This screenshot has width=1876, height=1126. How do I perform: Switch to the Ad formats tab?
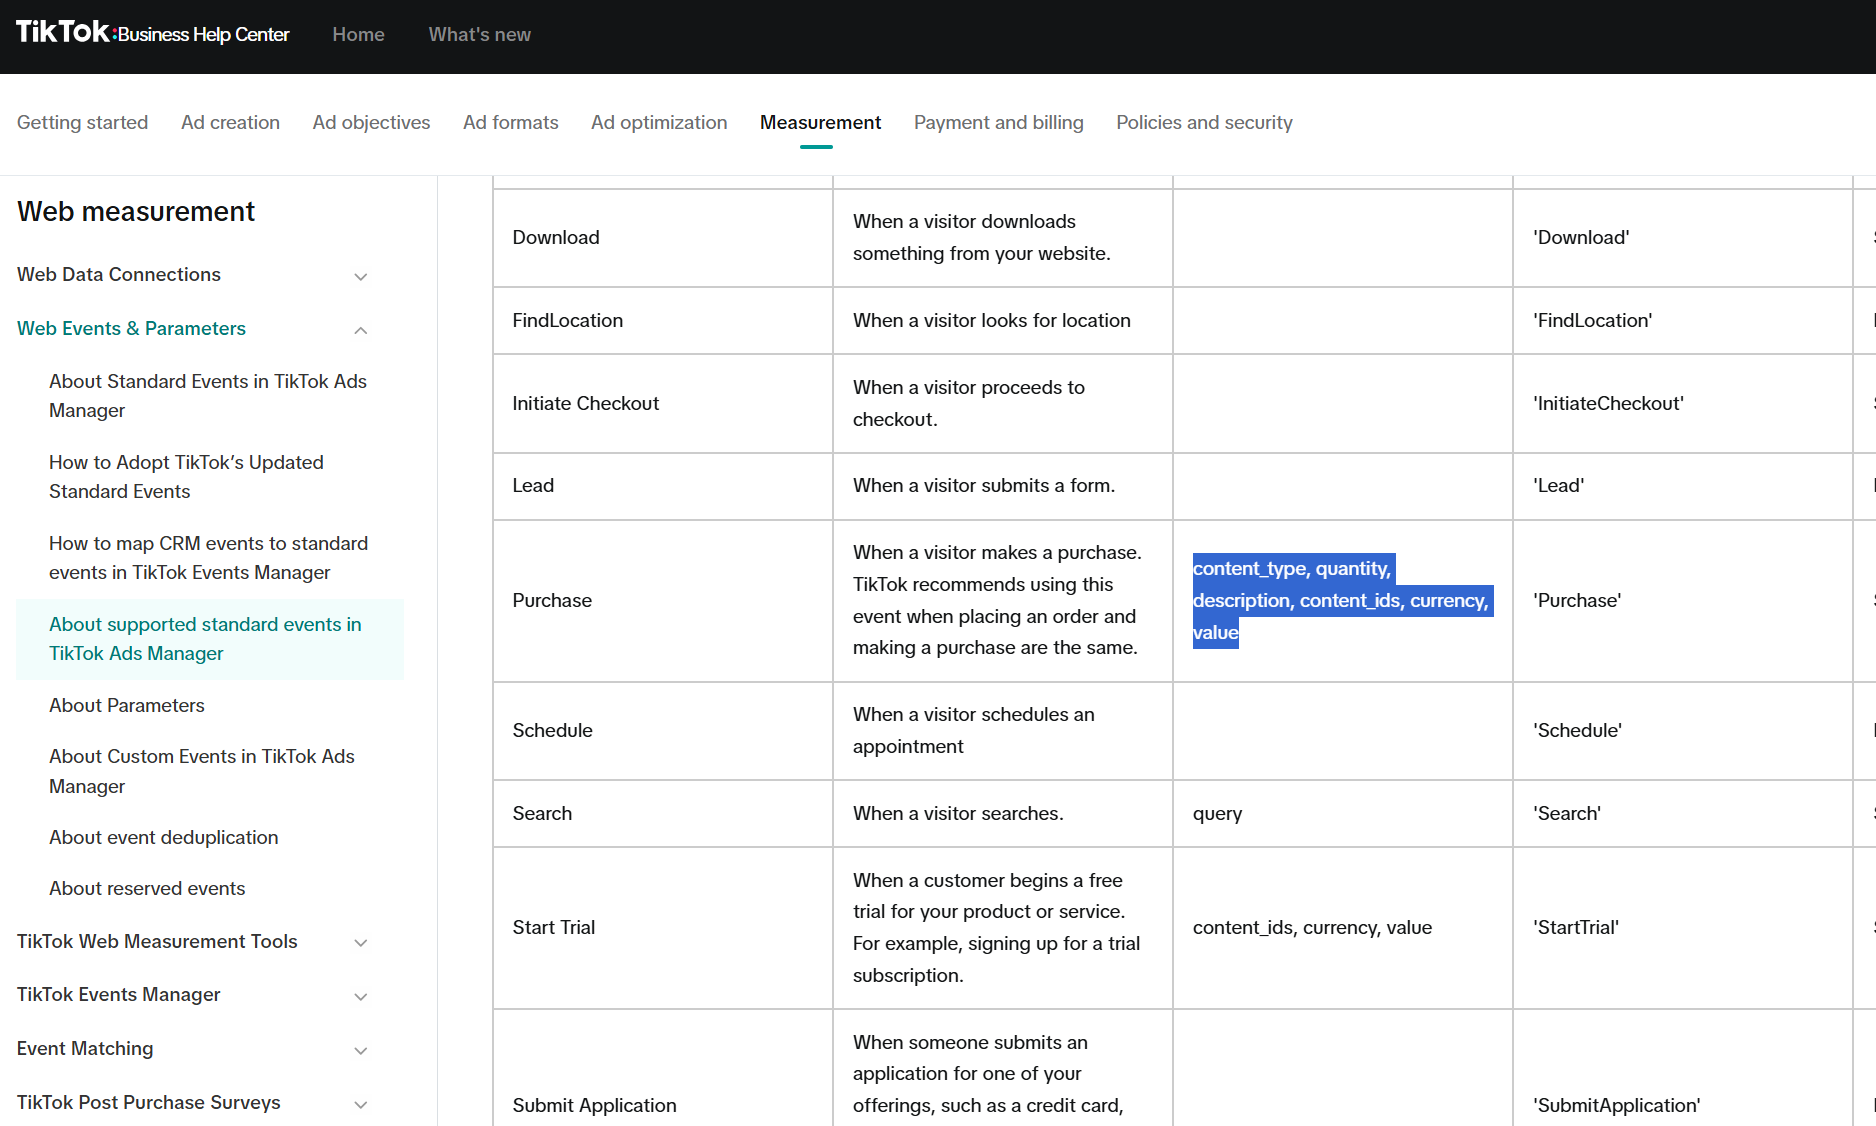pyautogui.click(x=510, y=122)
